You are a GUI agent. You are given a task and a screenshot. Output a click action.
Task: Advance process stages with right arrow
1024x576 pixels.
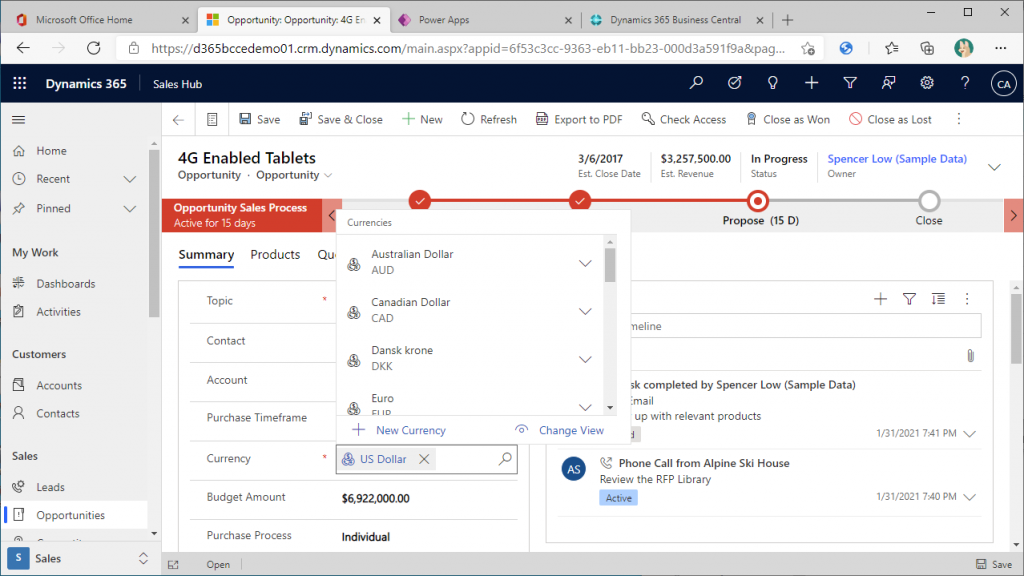1014,216
